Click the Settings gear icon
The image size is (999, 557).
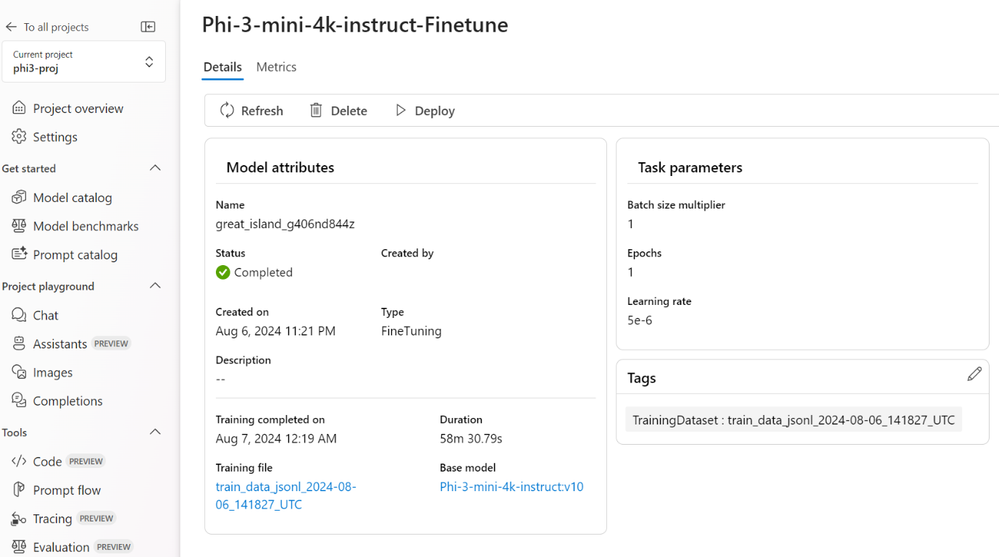click(19, 136)
